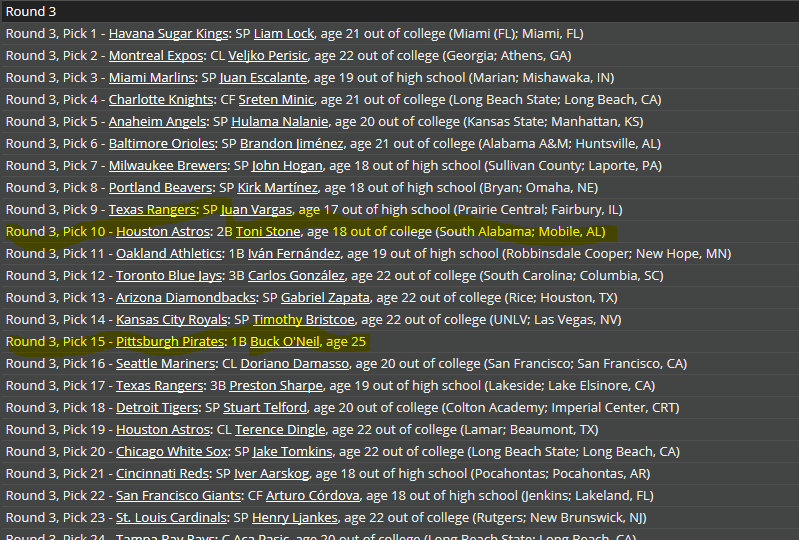This screenshot has width=799, height=540.
Task: Open Juan Vargas player link
Action: 256,209
